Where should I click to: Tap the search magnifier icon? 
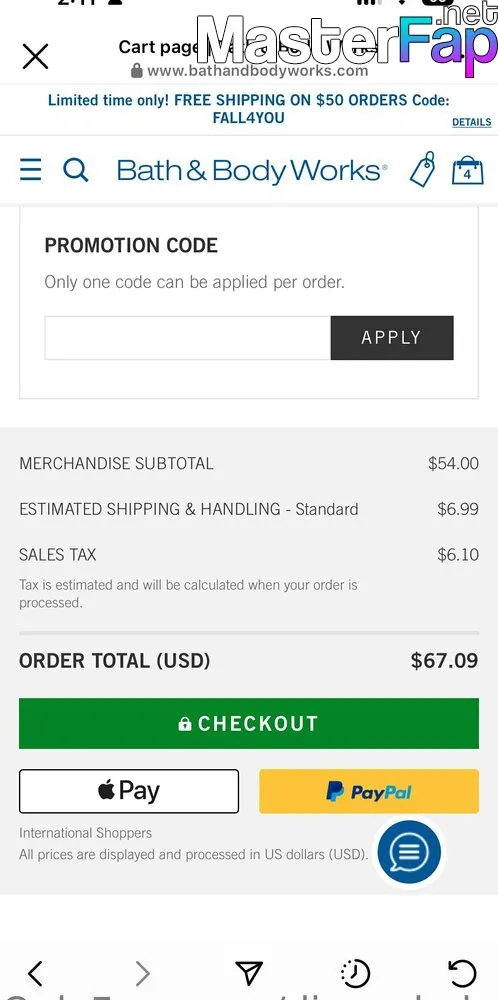tap(75, 170)
